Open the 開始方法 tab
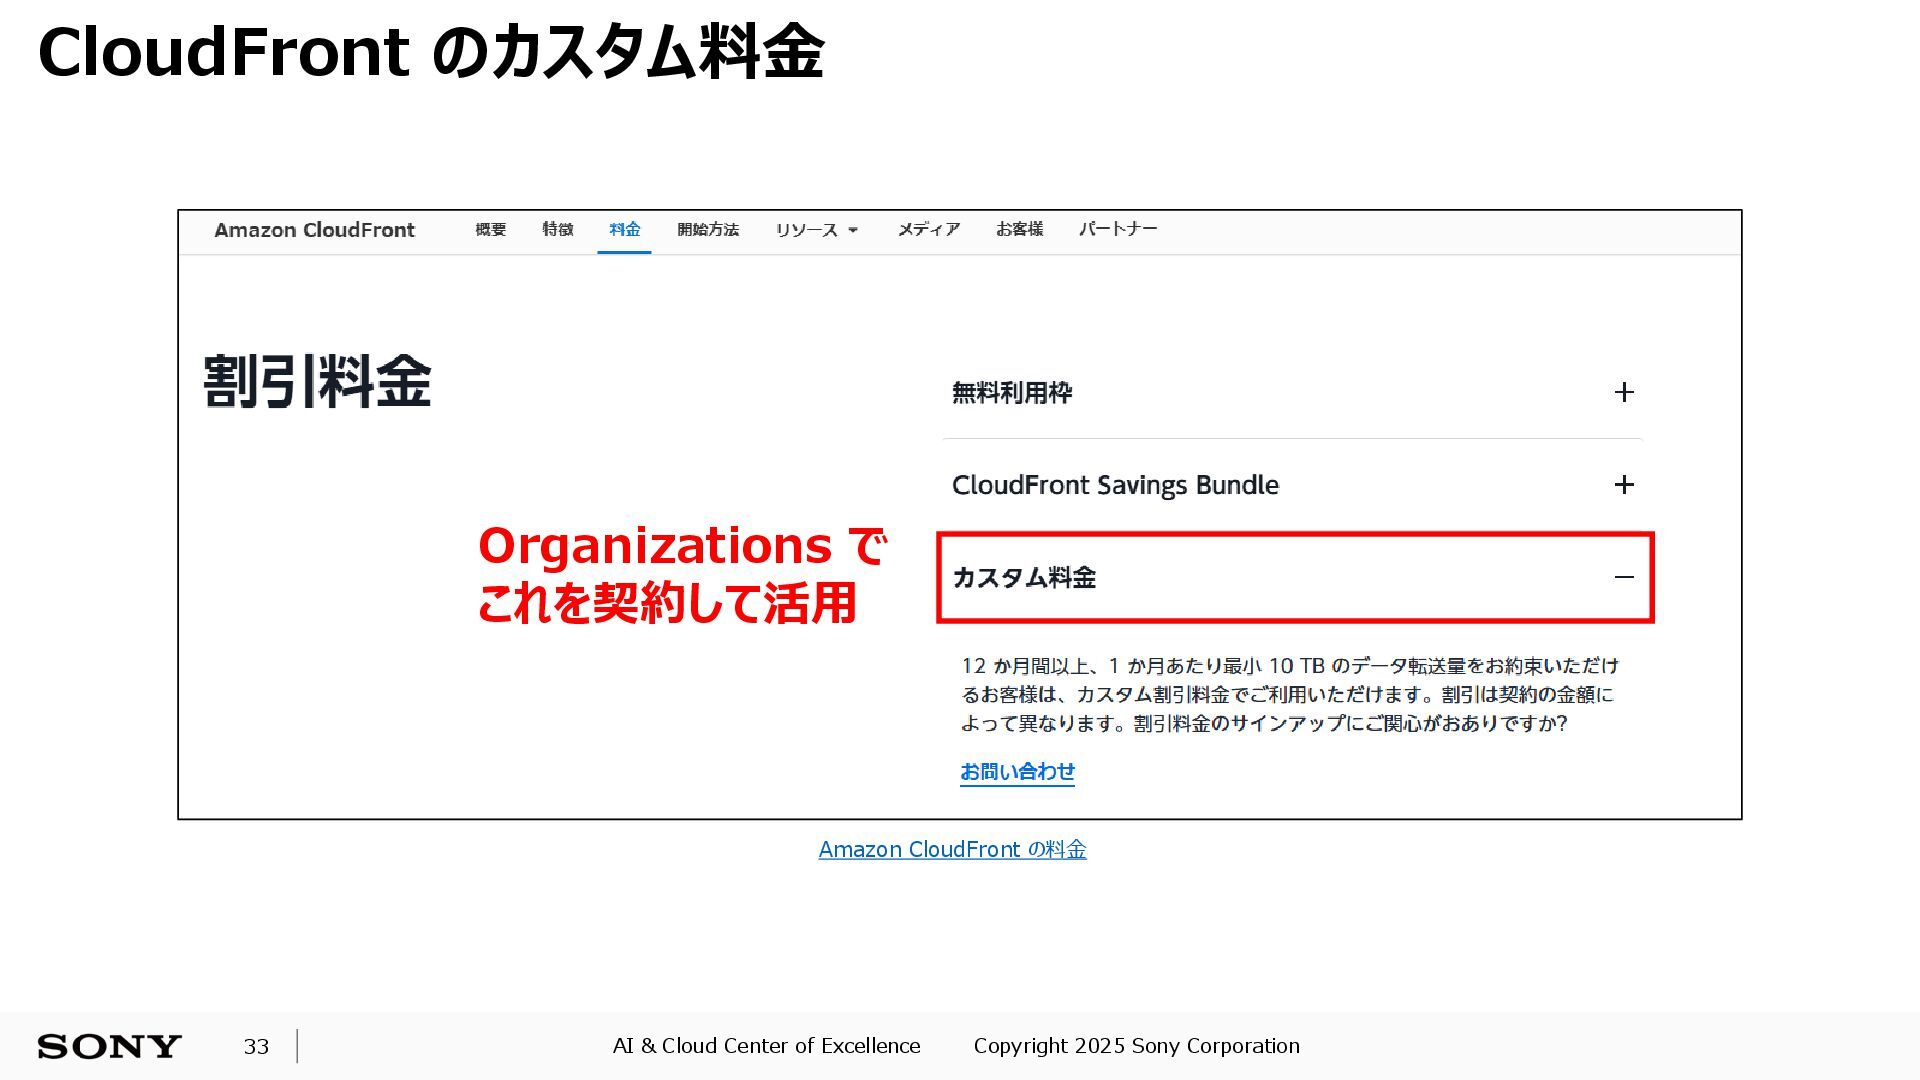The height and width of the screenshot is (1080, 1920). click(x=708, y=230)
